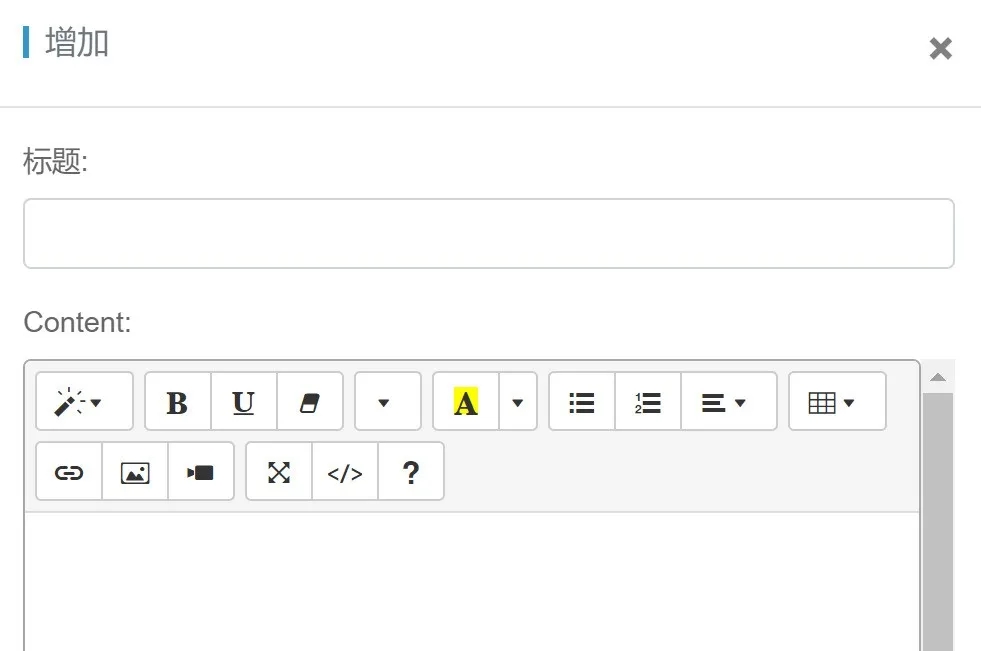
Task: Click the Insert Video camera icon
Action: 201,472
